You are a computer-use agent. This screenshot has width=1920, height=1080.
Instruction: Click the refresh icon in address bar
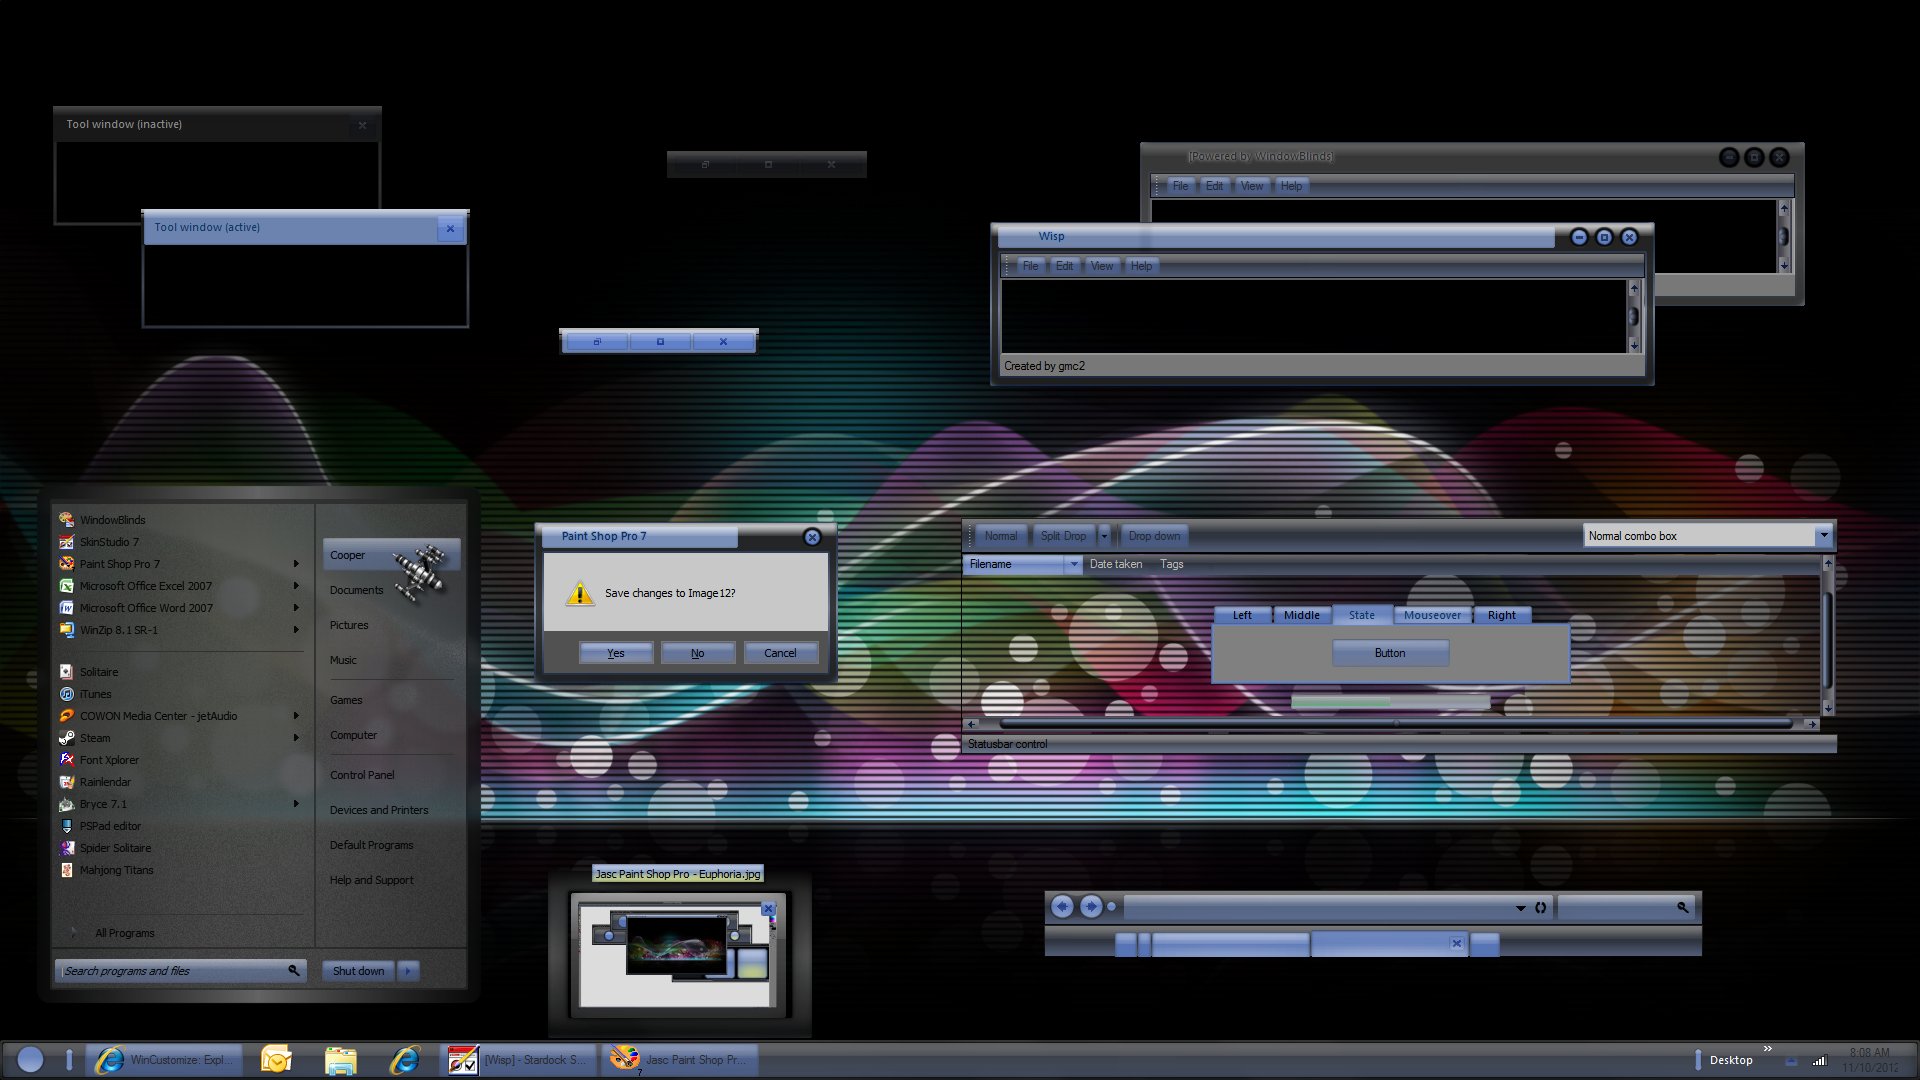(1541, 908)
